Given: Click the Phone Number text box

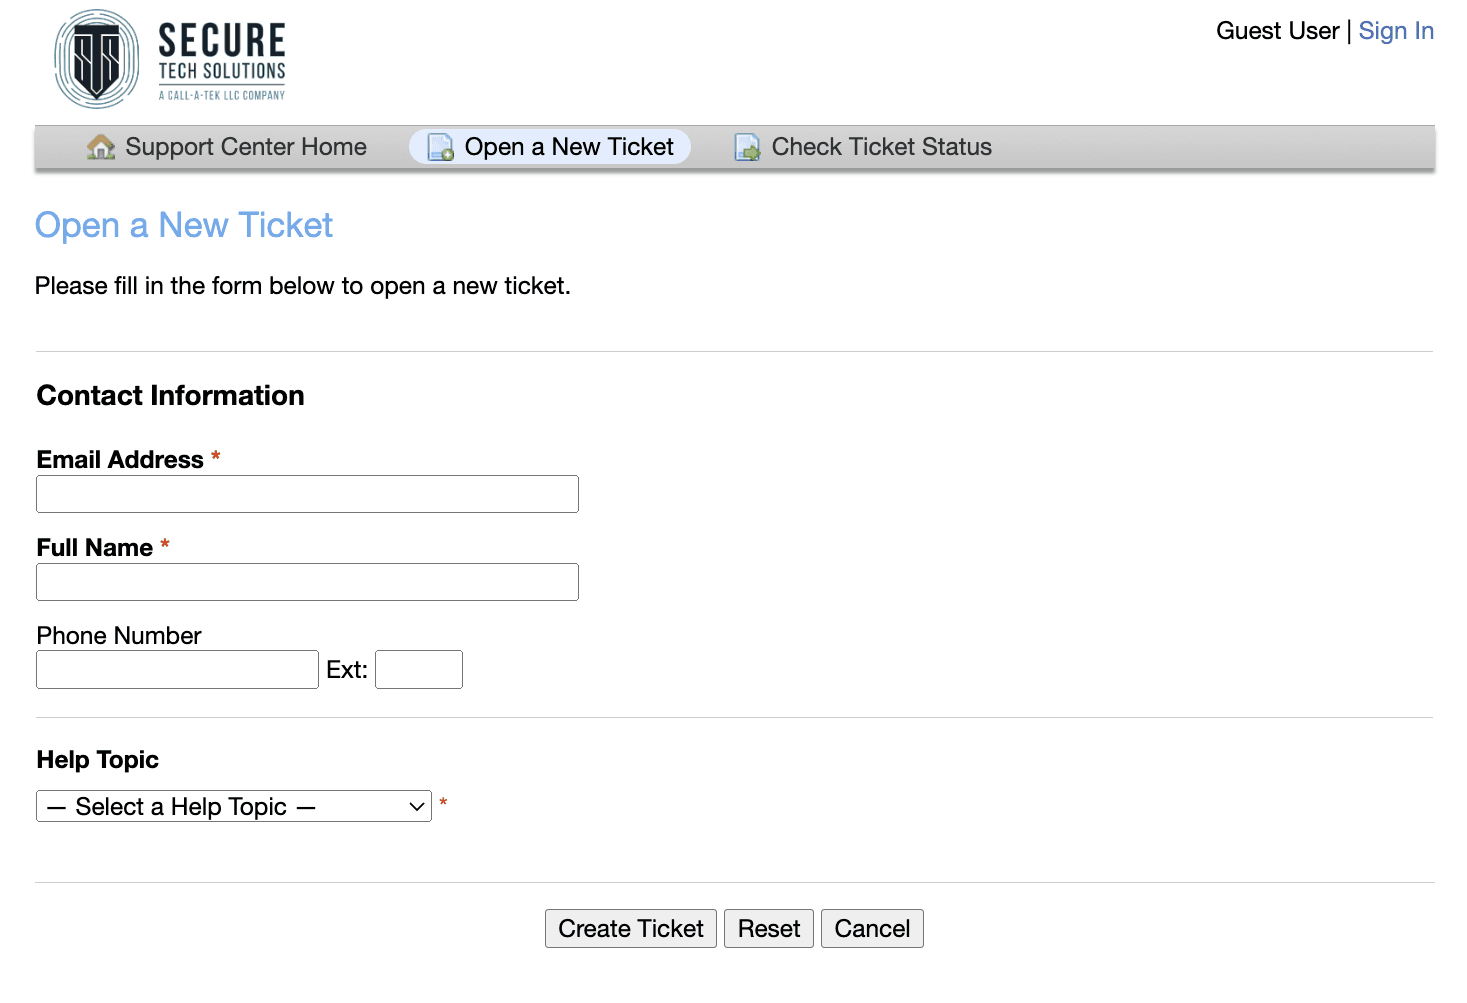Looking at the screenshot, I should point(177,670).
